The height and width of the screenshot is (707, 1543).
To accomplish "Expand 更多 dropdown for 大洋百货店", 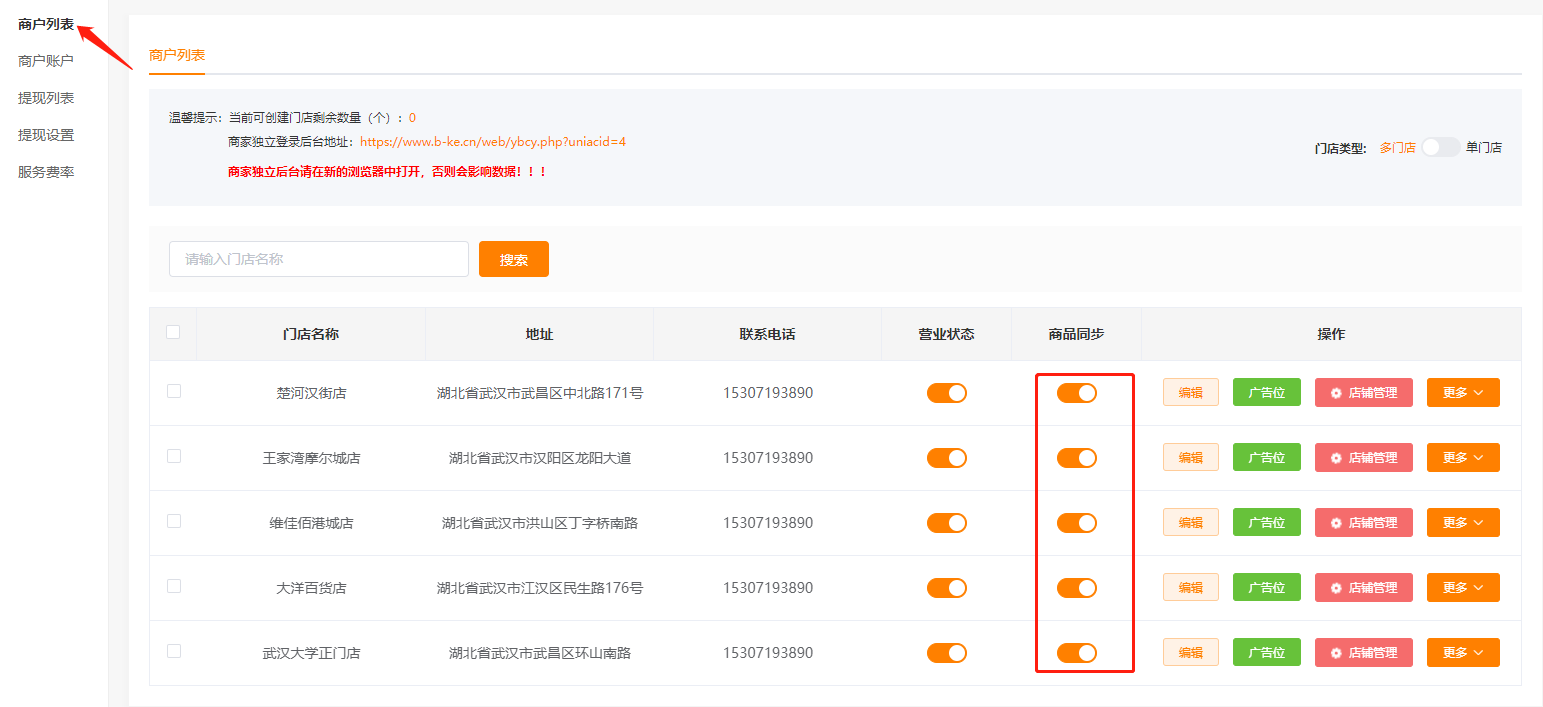I will point(1462,588).
